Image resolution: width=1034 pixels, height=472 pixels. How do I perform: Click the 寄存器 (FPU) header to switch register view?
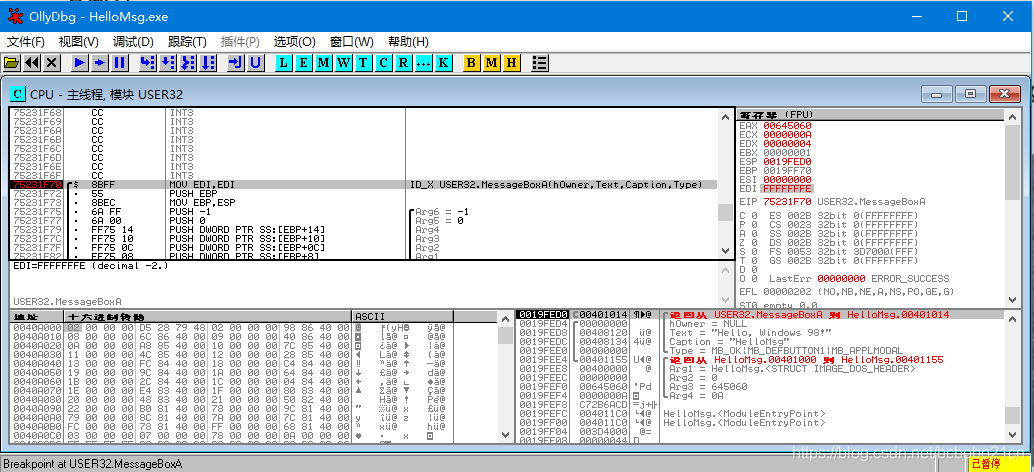[870, 115]
